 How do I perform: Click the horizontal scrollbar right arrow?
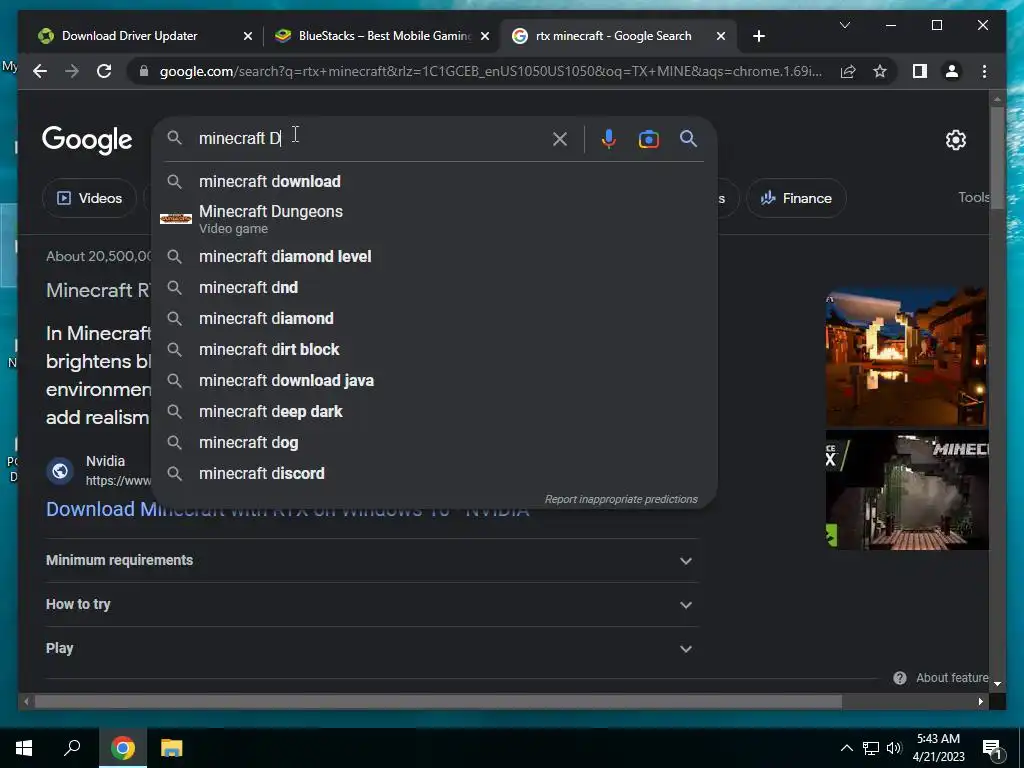coord(980,701)
